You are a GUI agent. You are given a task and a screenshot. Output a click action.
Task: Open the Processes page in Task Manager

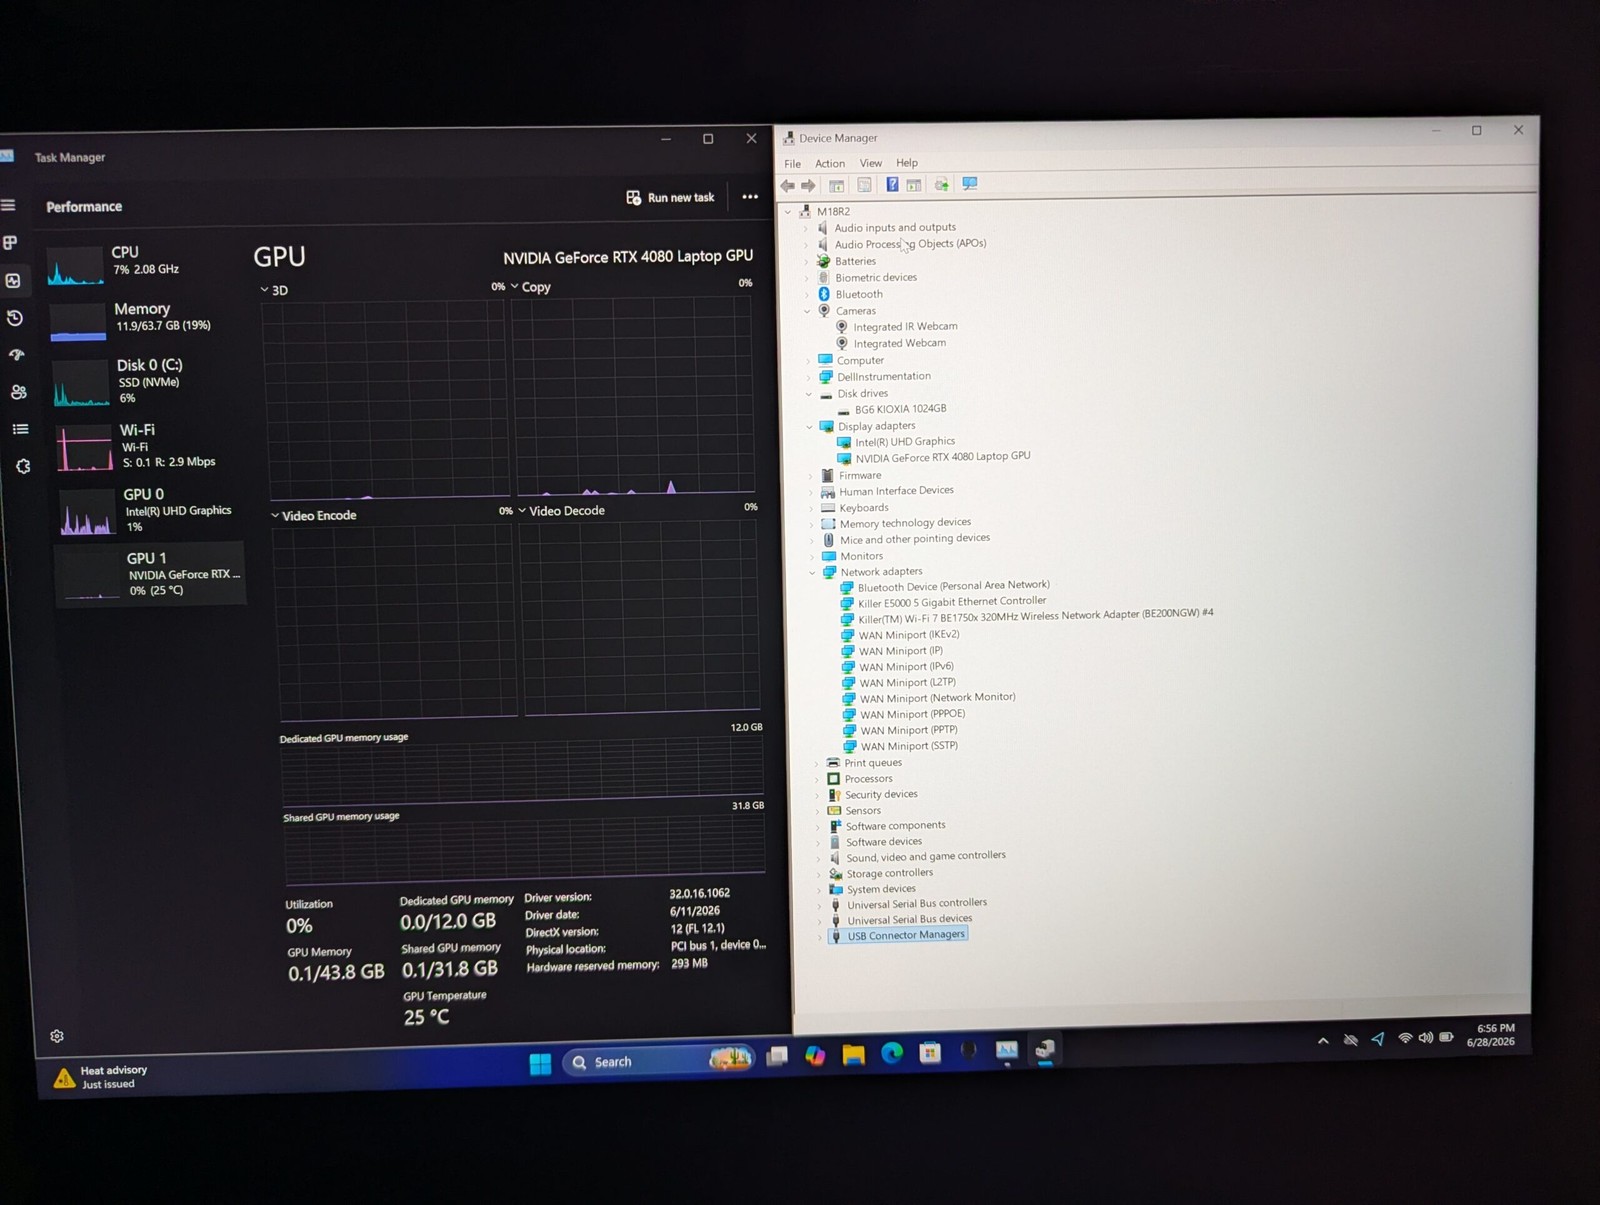(10, 242)
